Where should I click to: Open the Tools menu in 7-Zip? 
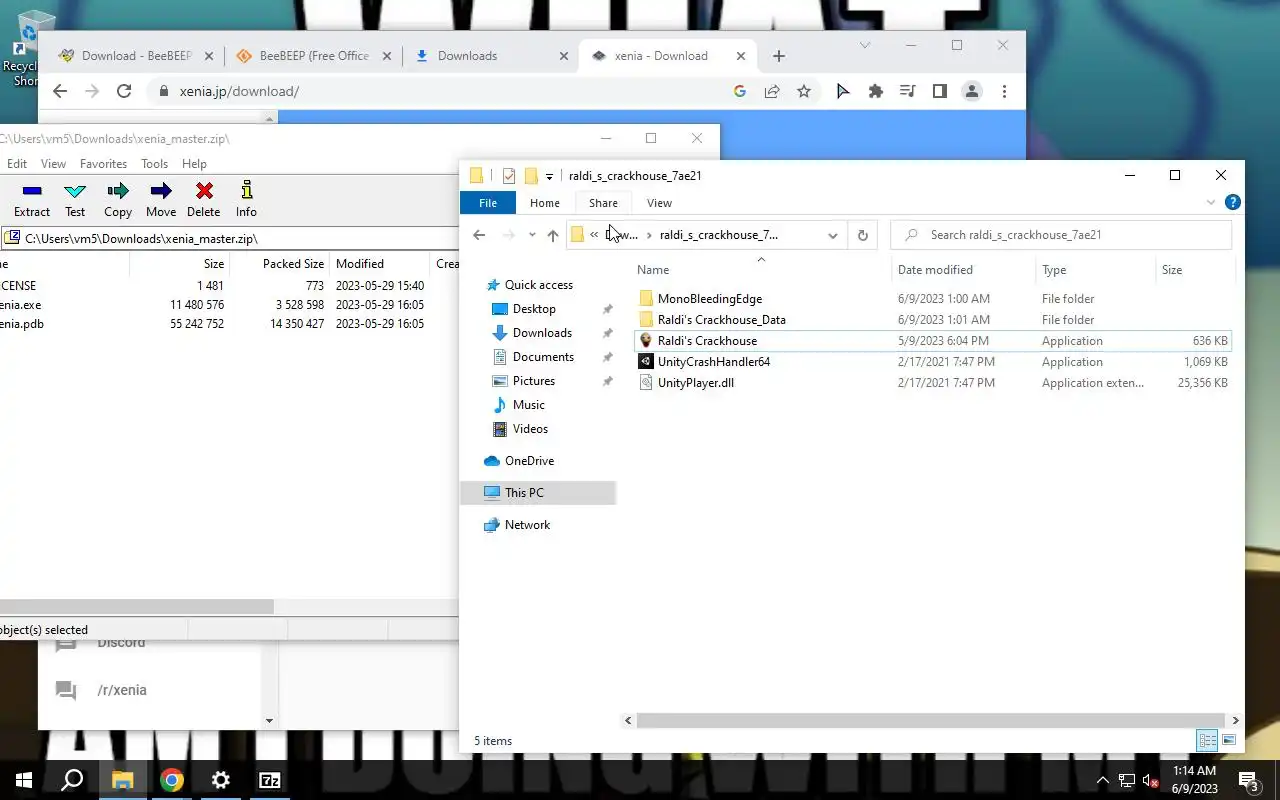point(154,164)
